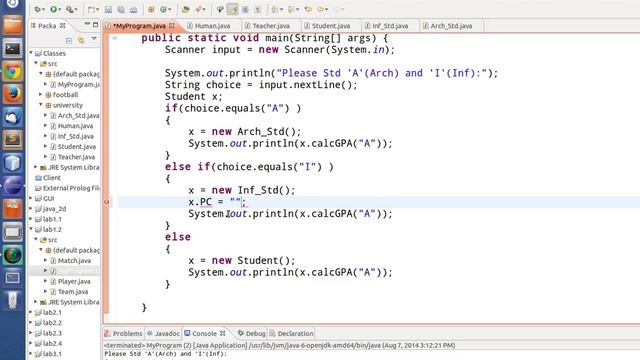Open the Terminal from the Ubuntu launcher

13,49
